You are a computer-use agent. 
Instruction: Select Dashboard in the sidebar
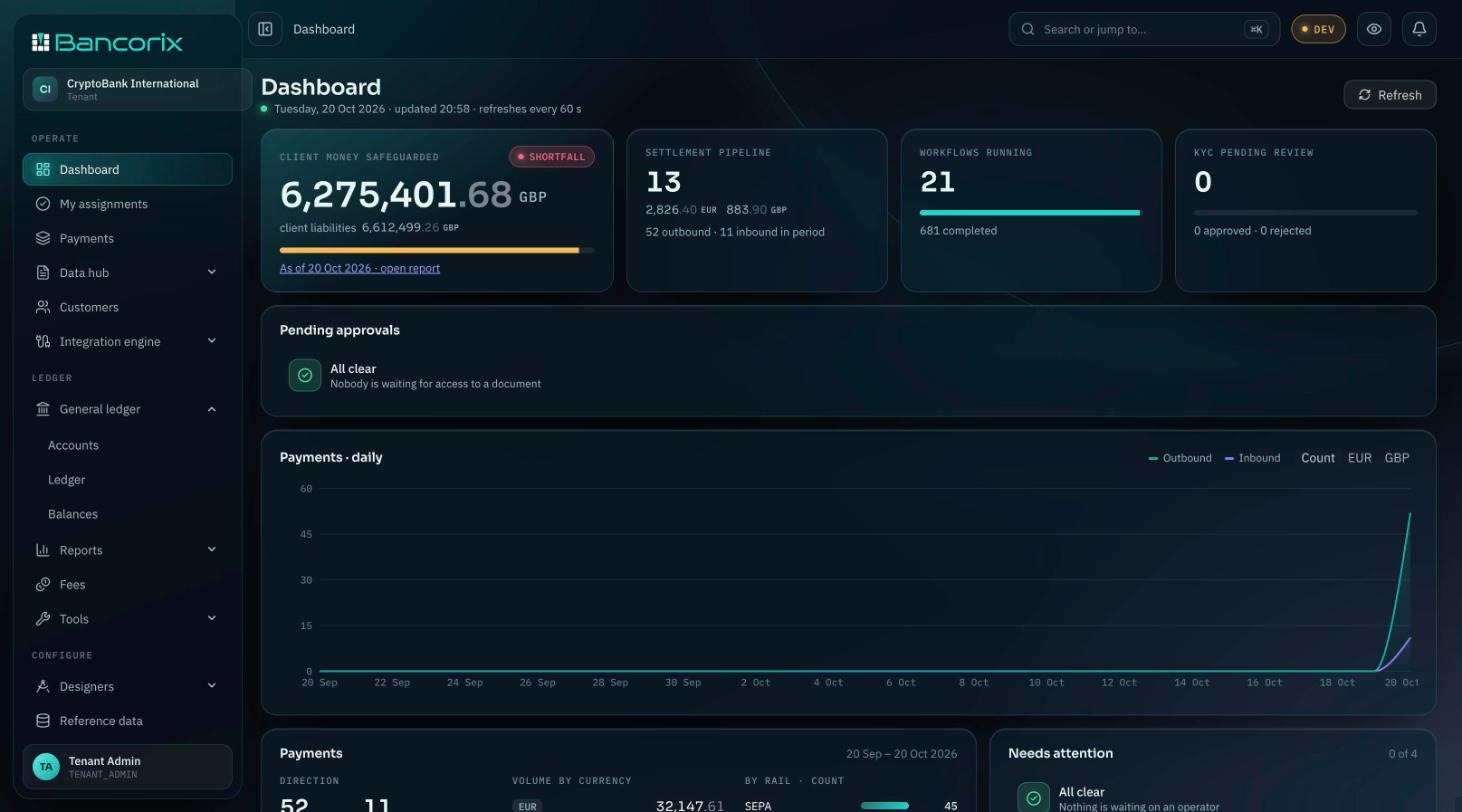coord(127,170)
